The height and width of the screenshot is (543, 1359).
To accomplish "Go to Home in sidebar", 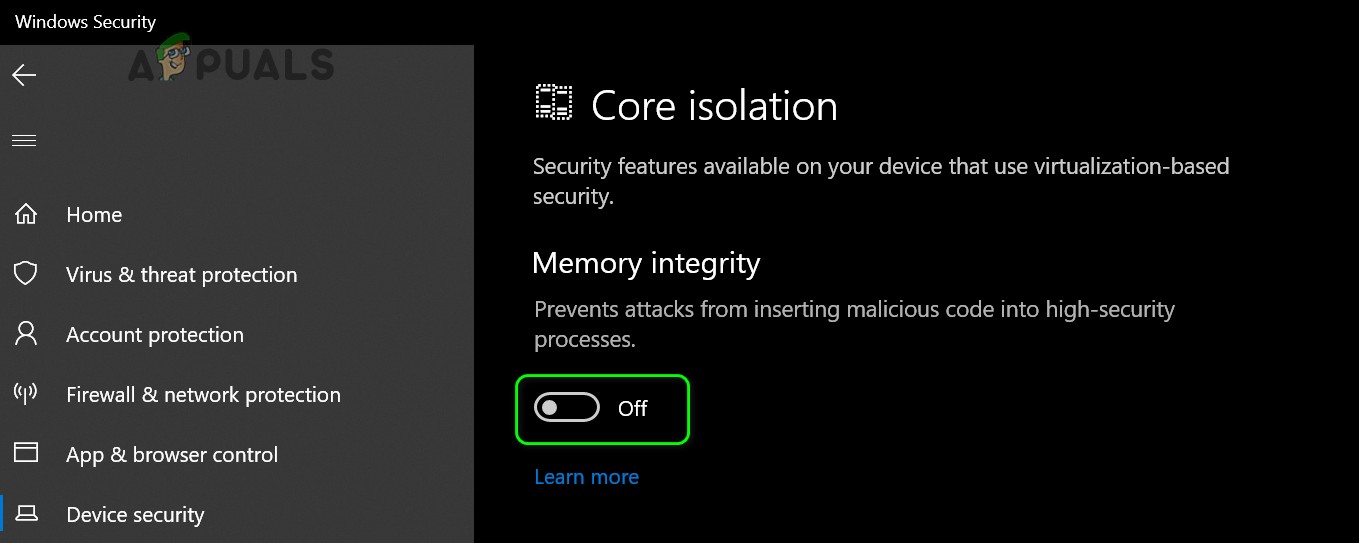I will click(94, 214).
